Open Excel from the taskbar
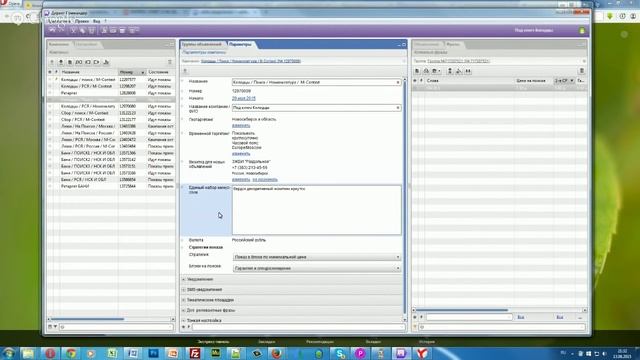The width and height of the screenshot is (640, 360). pos(112,353)
